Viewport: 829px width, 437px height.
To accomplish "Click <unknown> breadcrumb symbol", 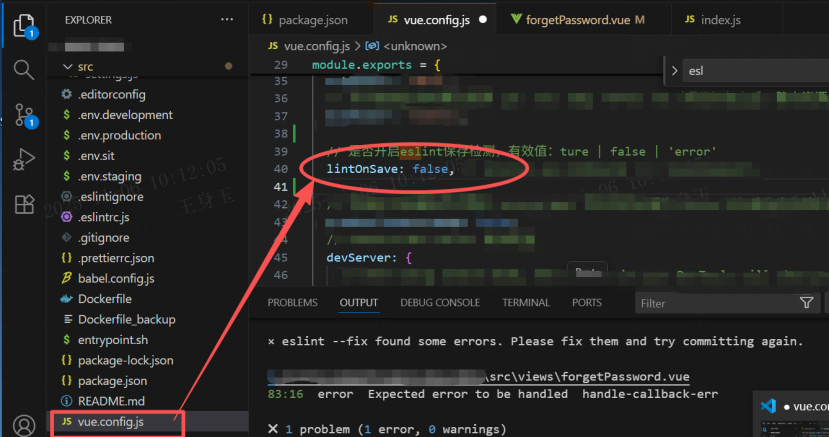I will [x=415, y=47].
